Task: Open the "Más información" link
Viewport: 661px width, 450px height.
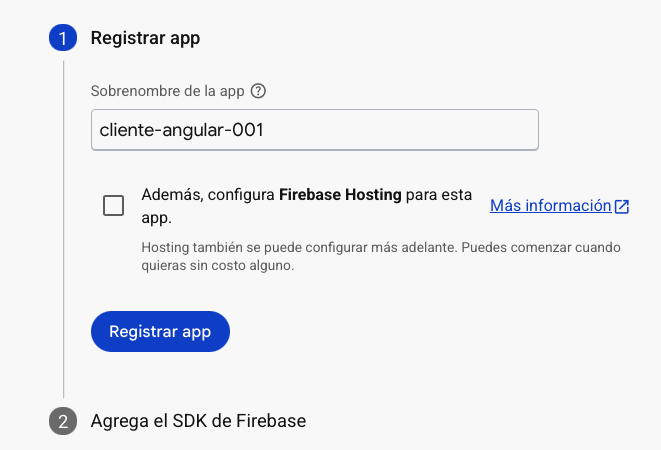Action: (x=550, y=206)
